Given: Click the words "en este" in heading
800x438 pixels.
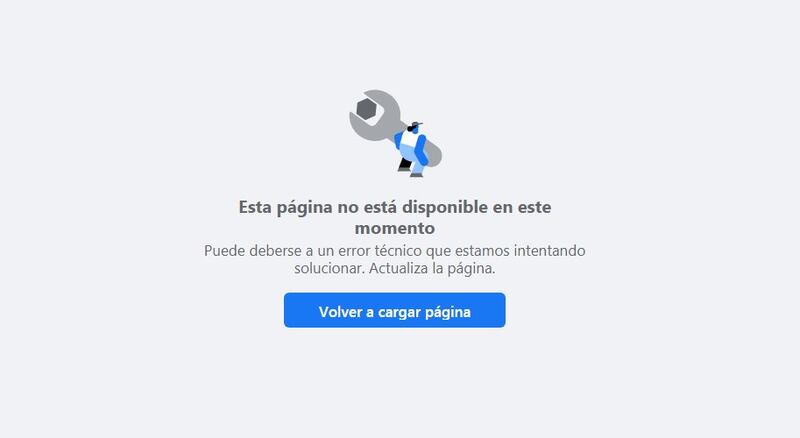Looking at the screenshot, I should (x=521, y=207).
